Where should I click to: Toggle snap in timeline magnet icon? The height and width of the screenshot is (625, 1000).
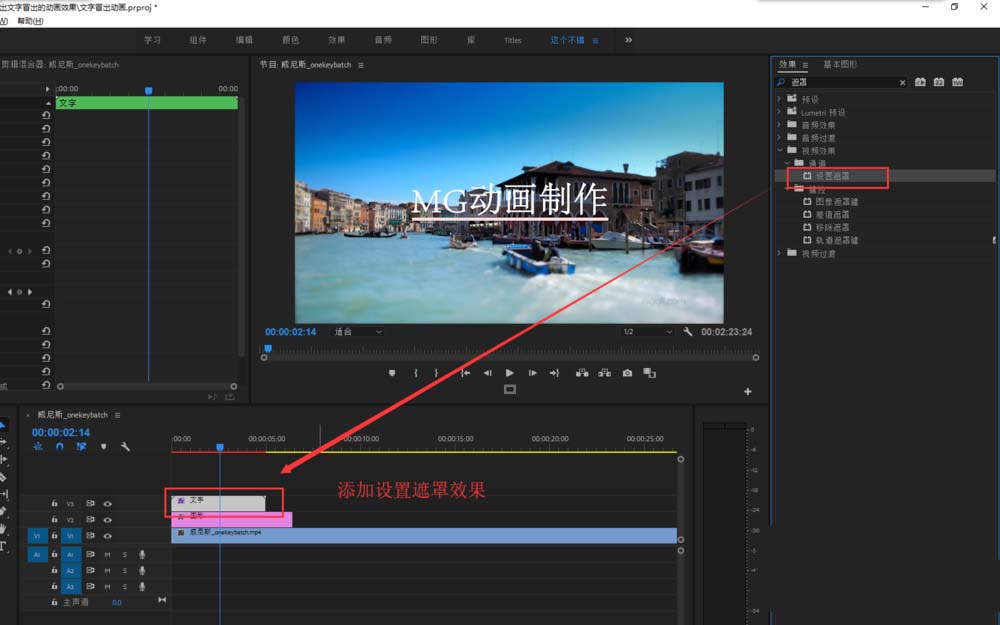[x=59, y=446]
